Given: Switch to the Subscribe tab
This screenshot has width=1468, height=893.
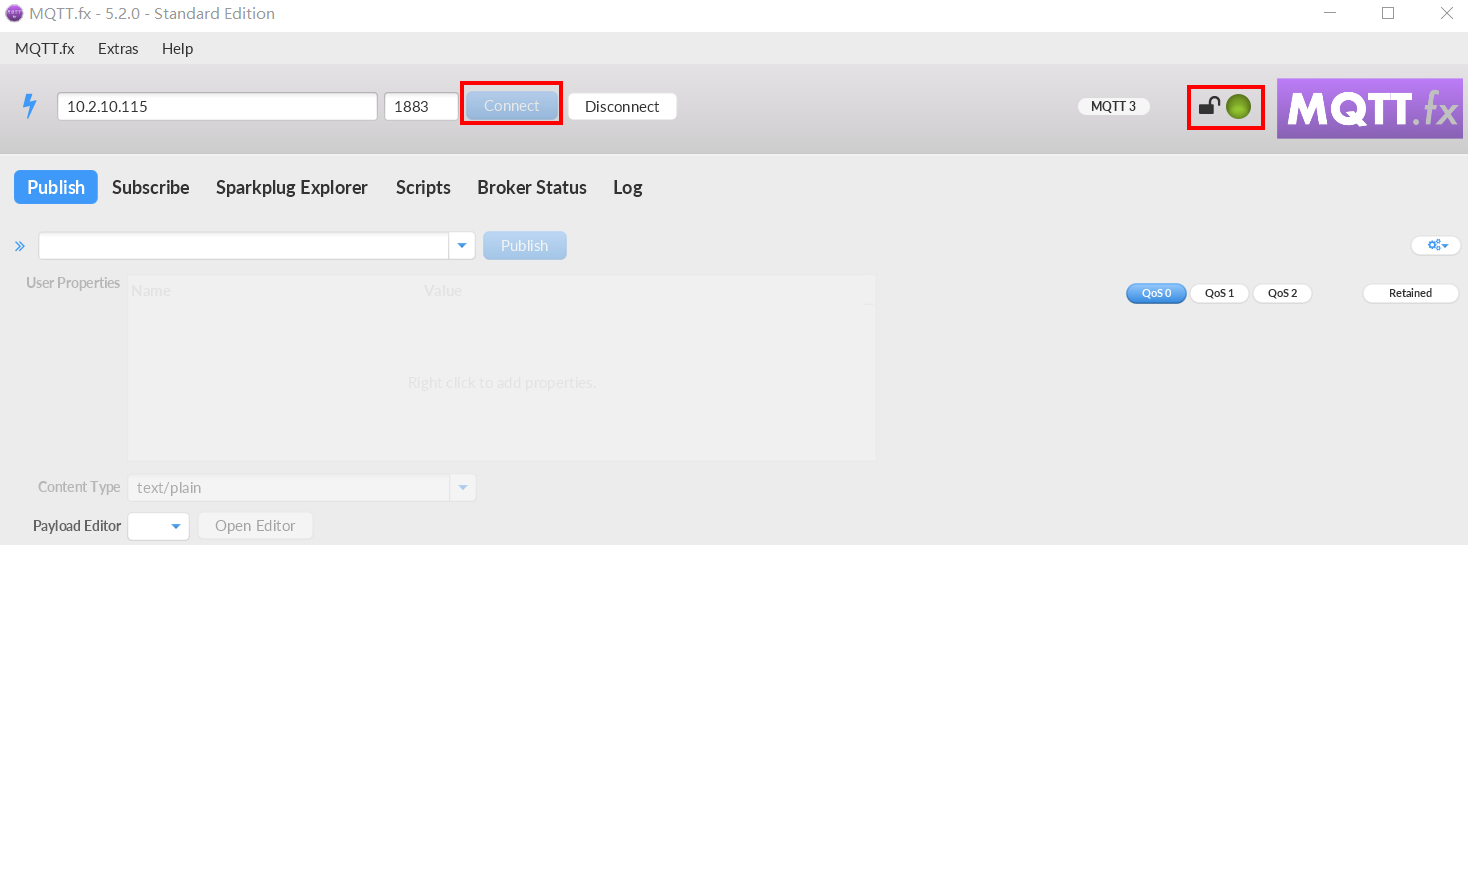Looking at the screenshot, I should (151, 187).
